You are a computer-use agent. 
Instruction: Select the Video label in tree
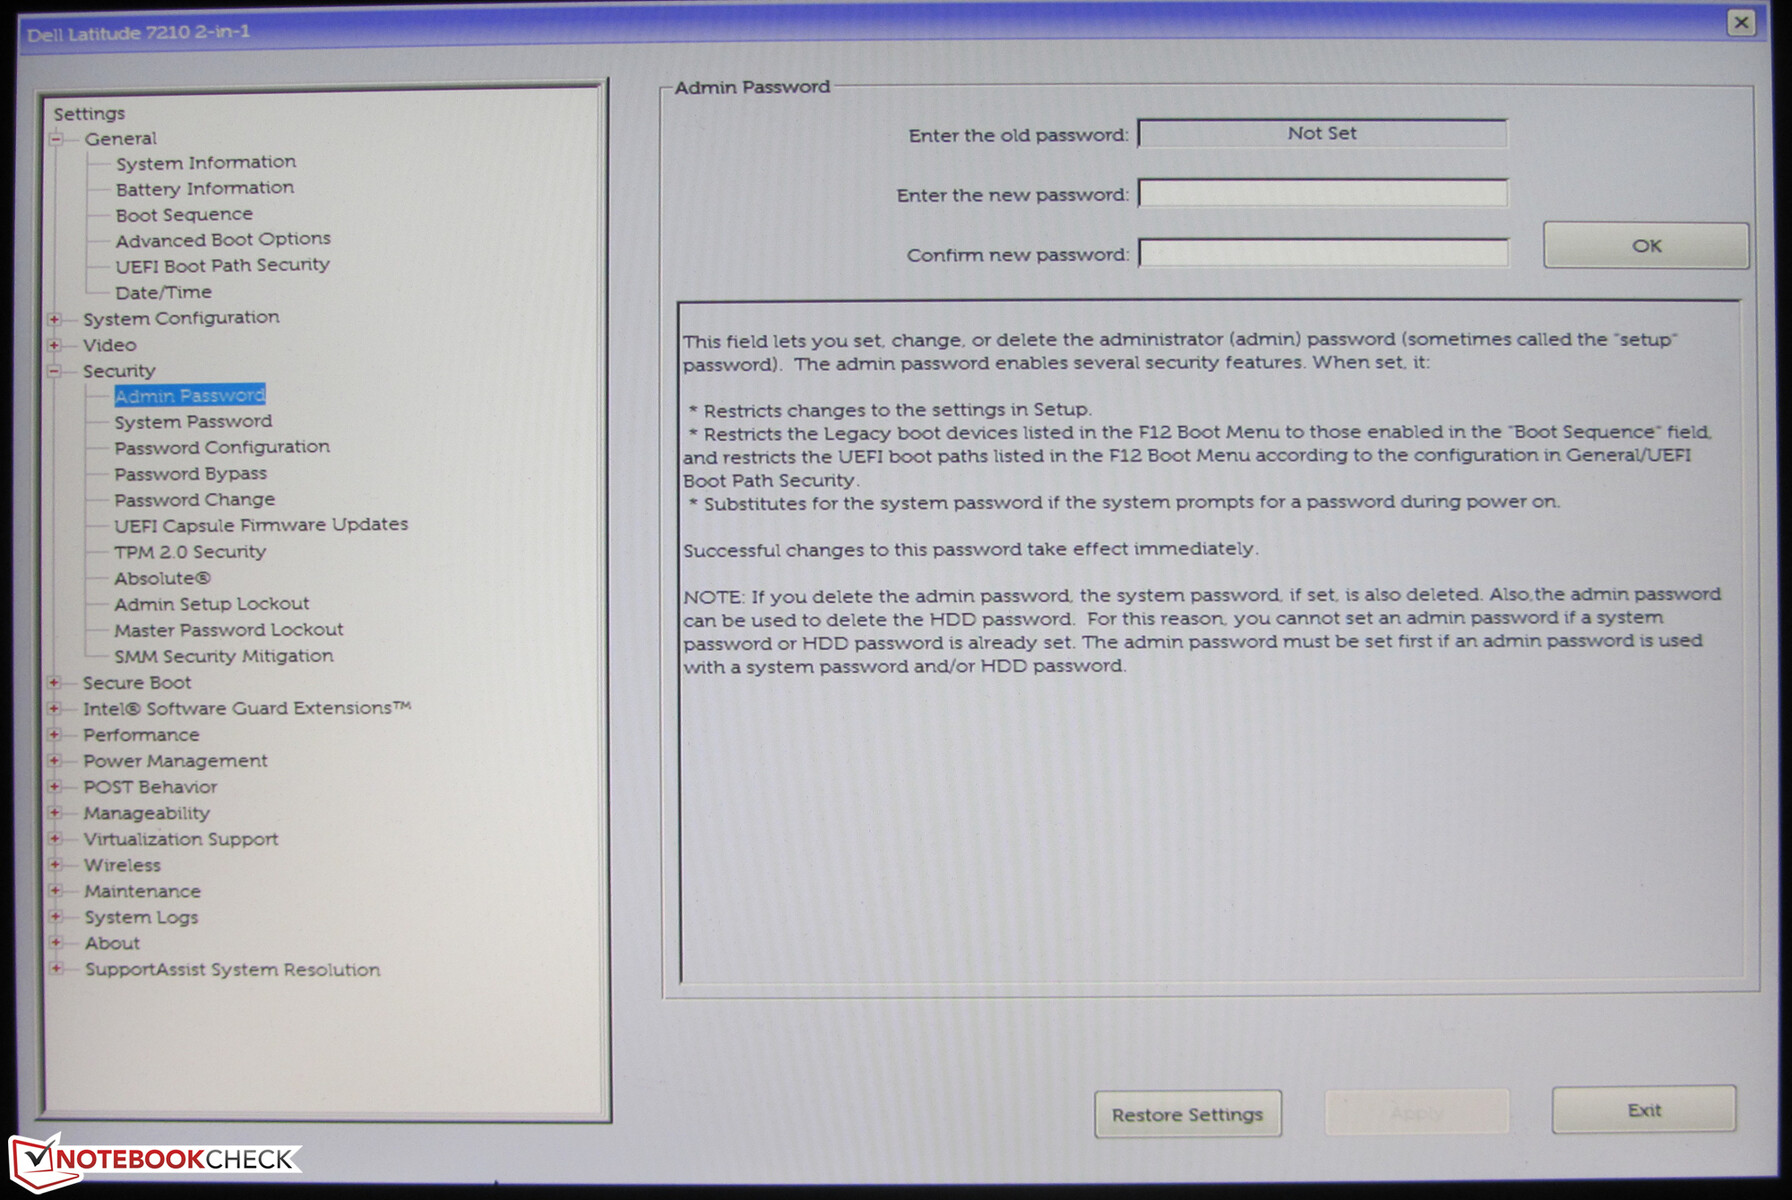[110, 345]
